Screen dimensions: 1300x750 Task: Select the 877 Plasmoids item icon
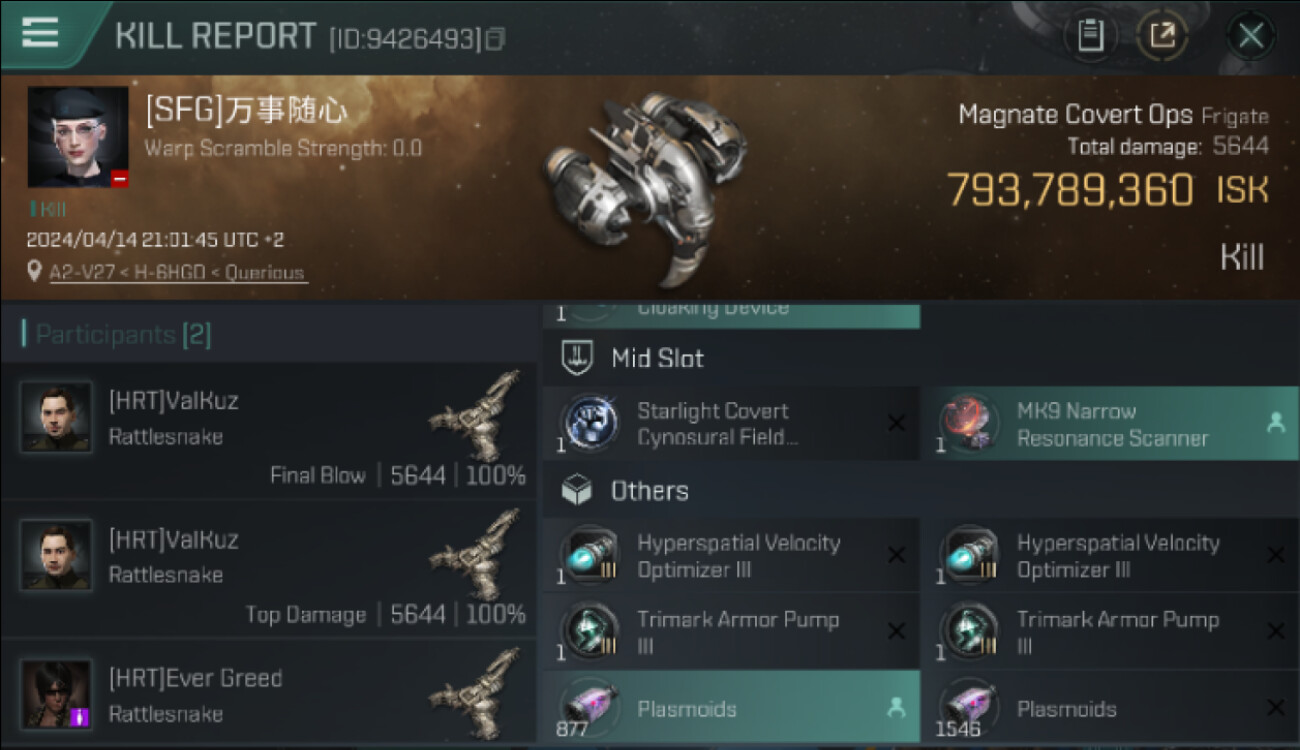pyautogui.click(x=588, y=707)
